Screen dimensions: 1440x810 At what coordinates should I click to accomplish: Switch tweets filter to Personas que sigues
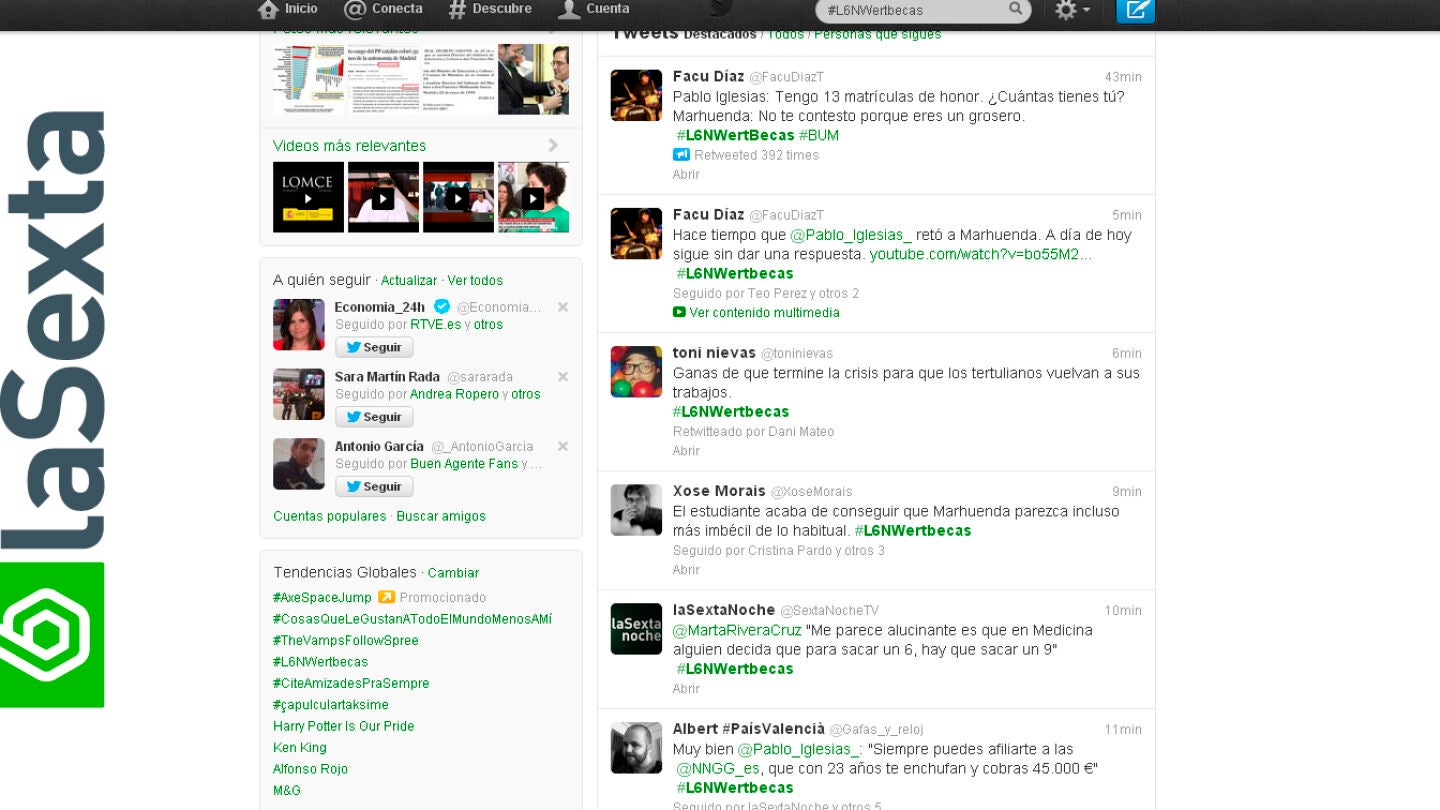[x=877, y=35]
